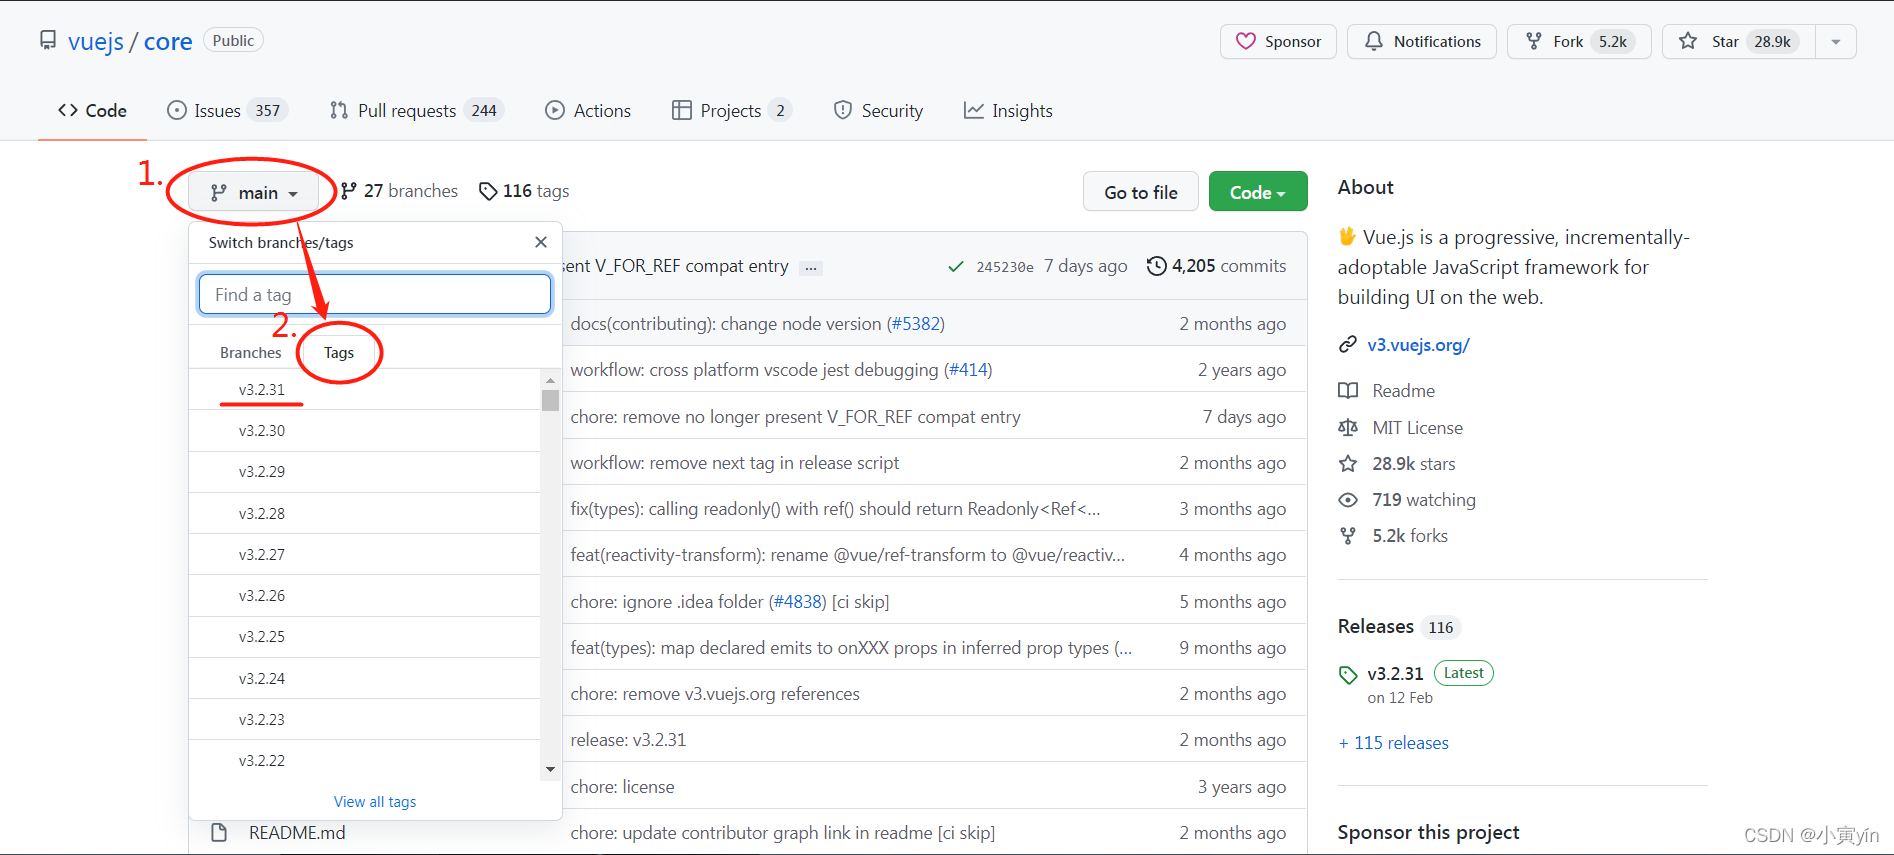Open the workflow: remove next tag commit
1894x855 pixels.
[x=734, y=463]
